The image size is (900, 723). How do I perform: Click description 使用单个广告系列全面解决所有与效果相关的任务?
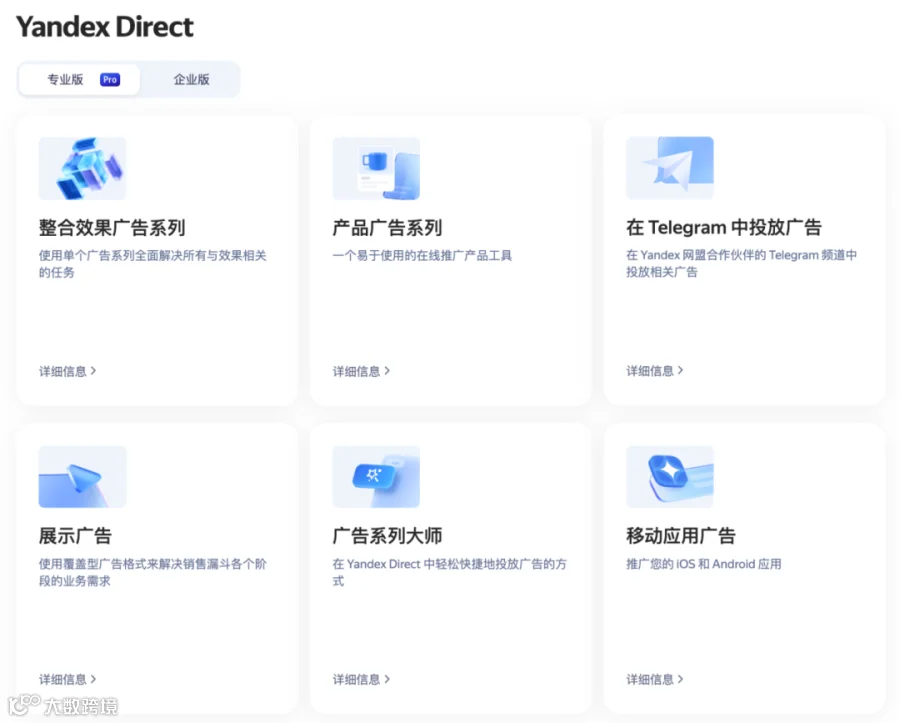click(x=153, y=264)
